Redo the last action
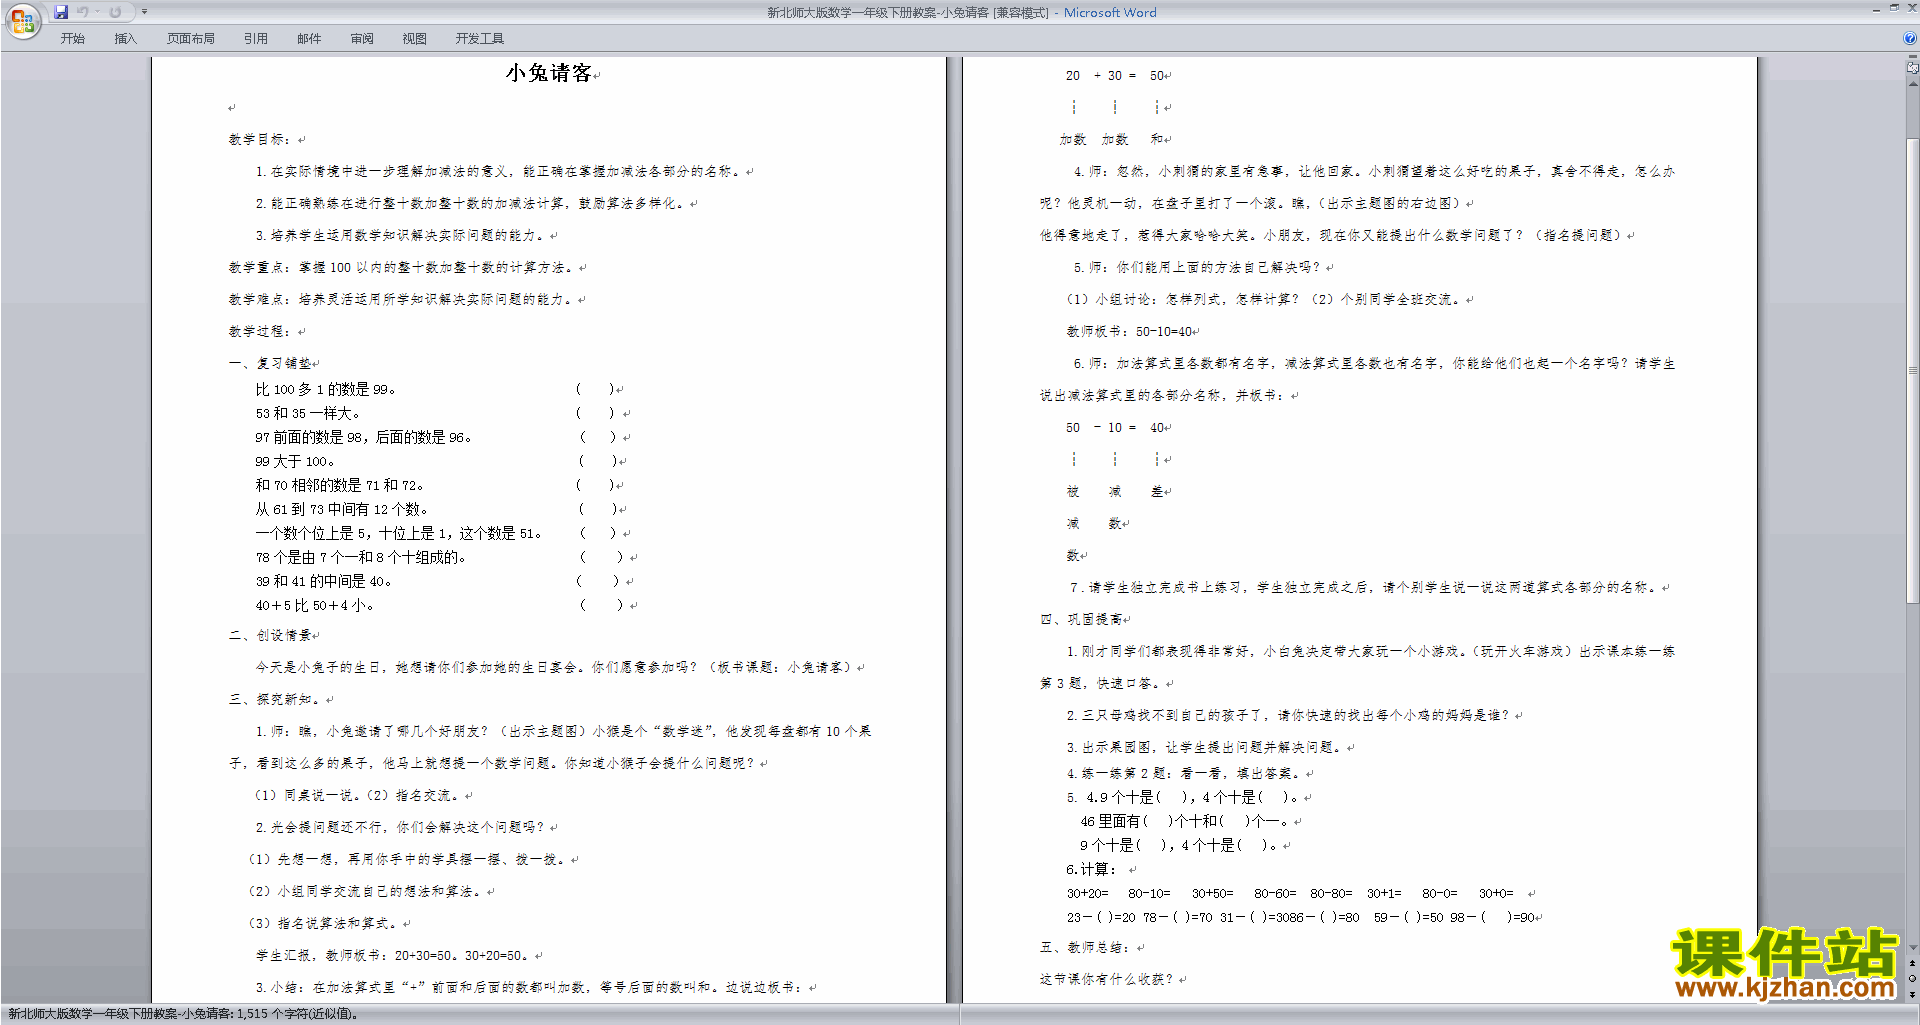The height and width of the screenshot is (1025, 1920). pyautogui.click(x=115, y=12)
